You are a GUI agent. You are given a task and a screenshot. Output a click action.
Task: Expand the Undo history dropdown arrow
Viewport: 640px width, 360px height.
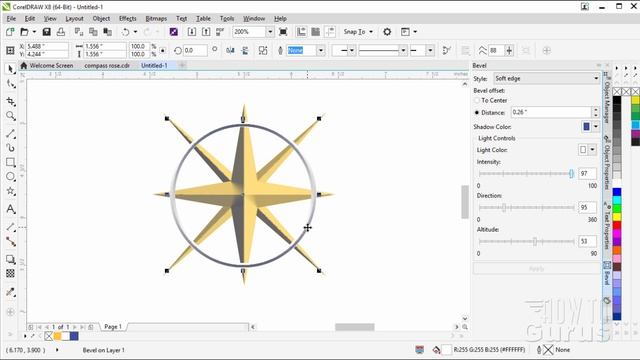pyautogui.click(x=135, y=32)
